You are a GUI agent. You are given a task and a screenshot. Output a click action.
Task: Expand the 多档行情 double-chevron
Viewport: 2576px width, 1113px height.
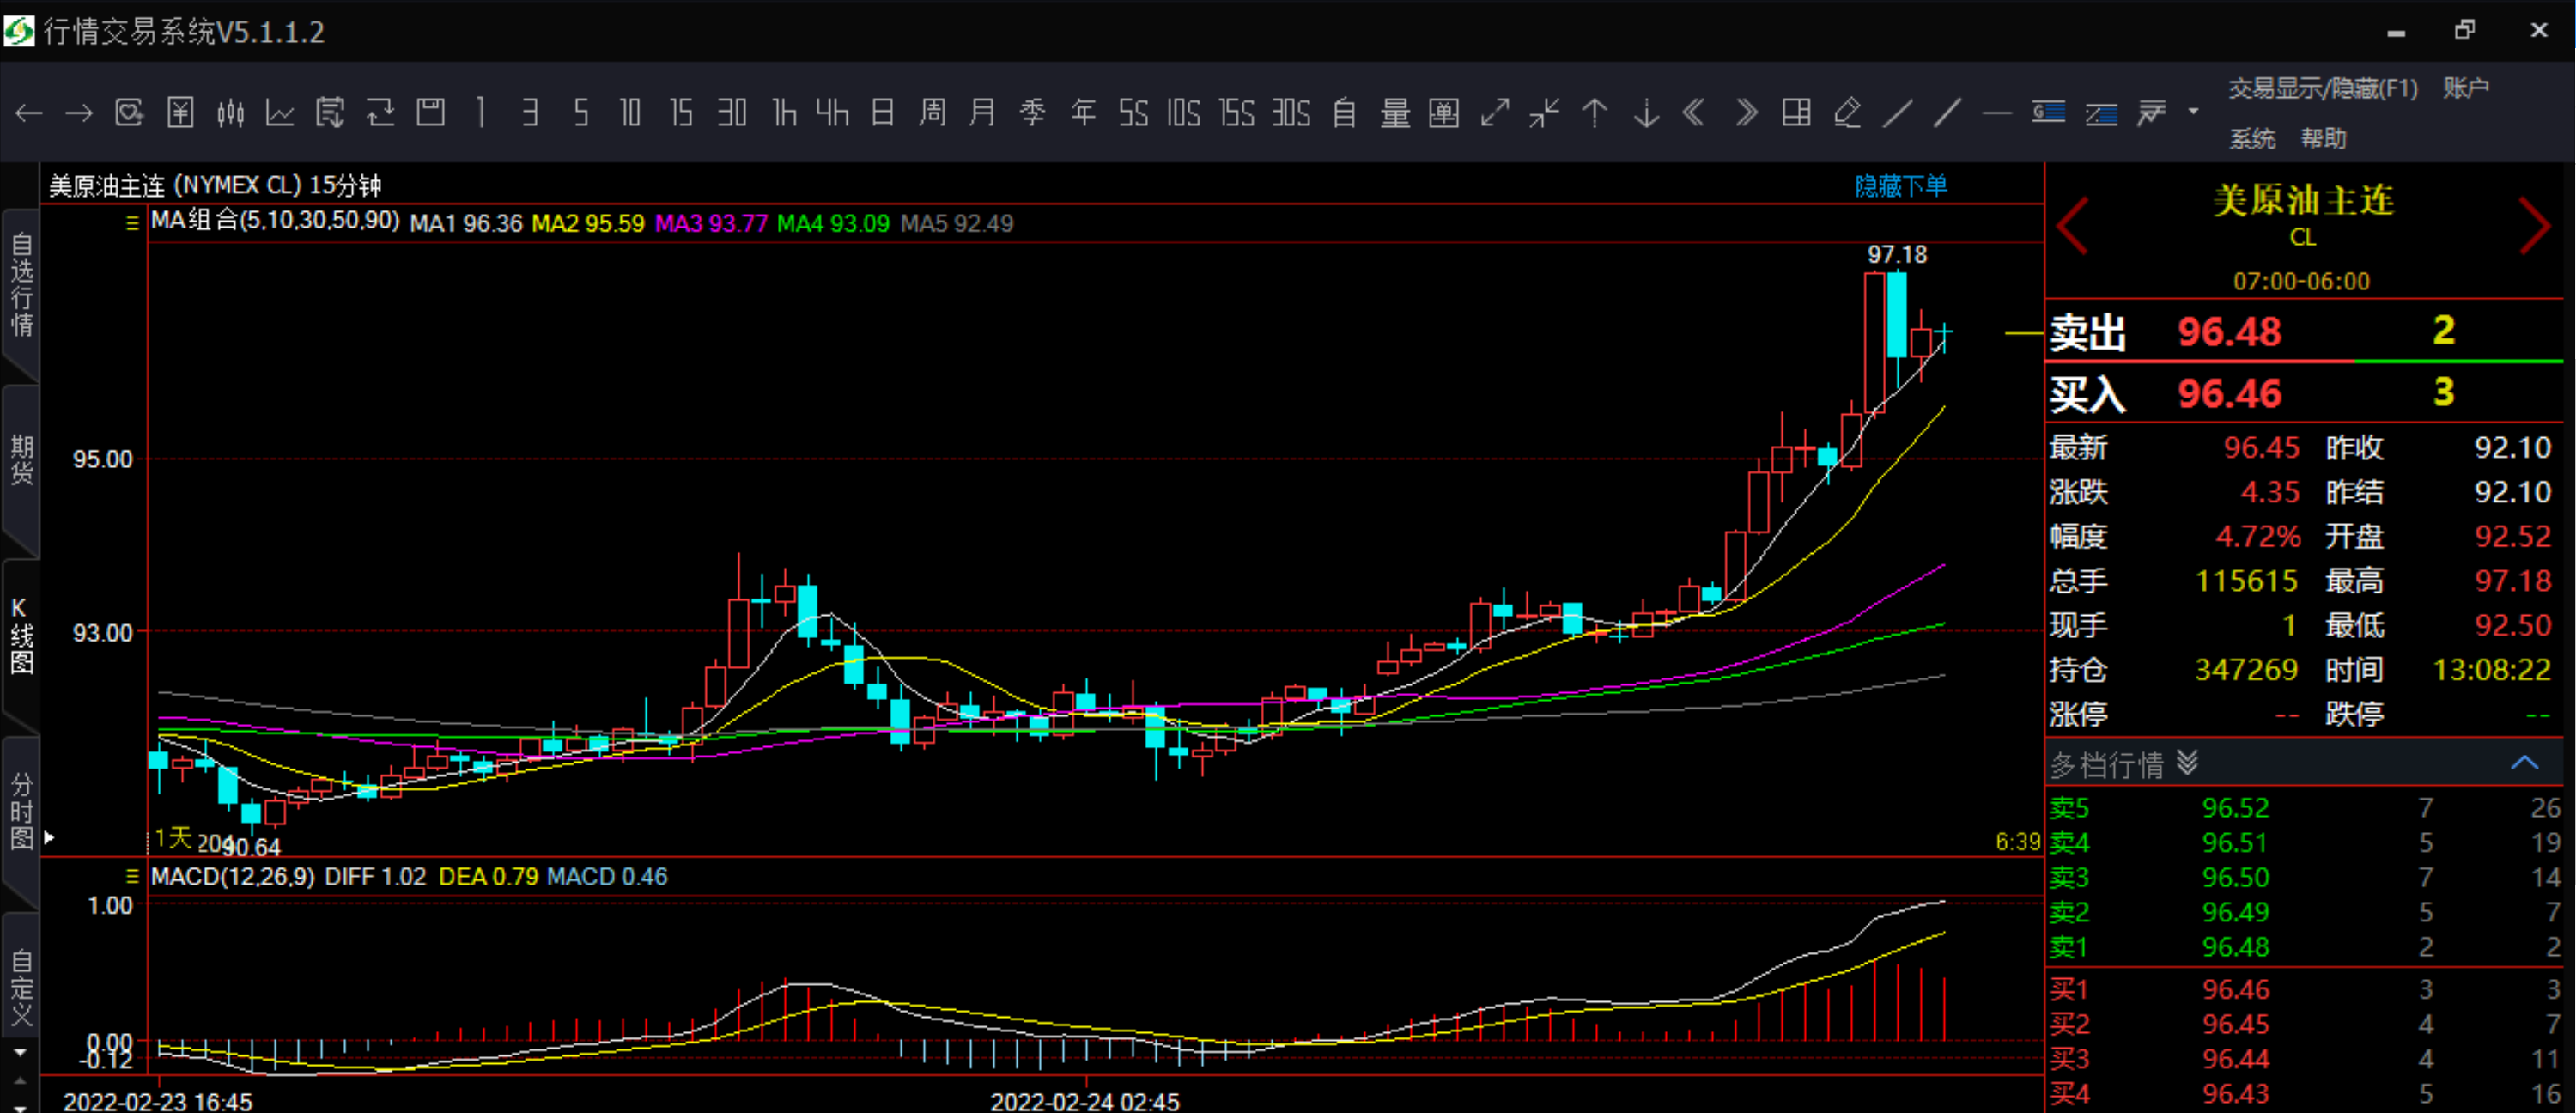2187,764
